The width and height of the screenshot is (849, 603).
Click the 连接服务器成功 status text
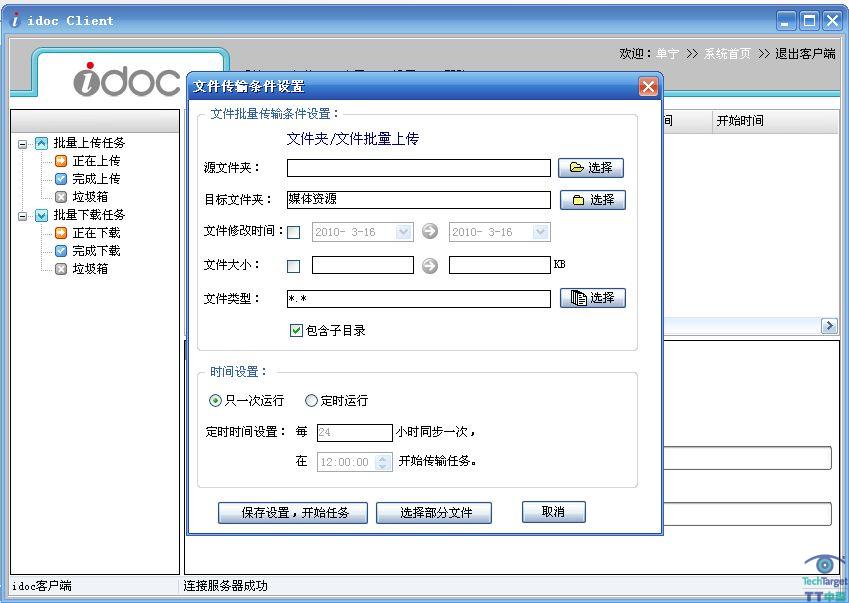click(225, 586)
